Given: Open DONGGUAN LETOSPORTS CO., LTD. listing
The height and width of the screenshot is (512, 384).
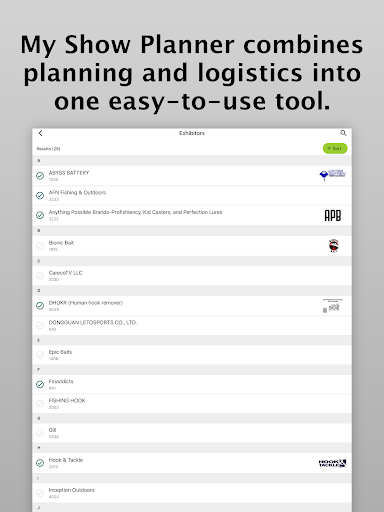Looking at the screenshot, I should point(192,325).
